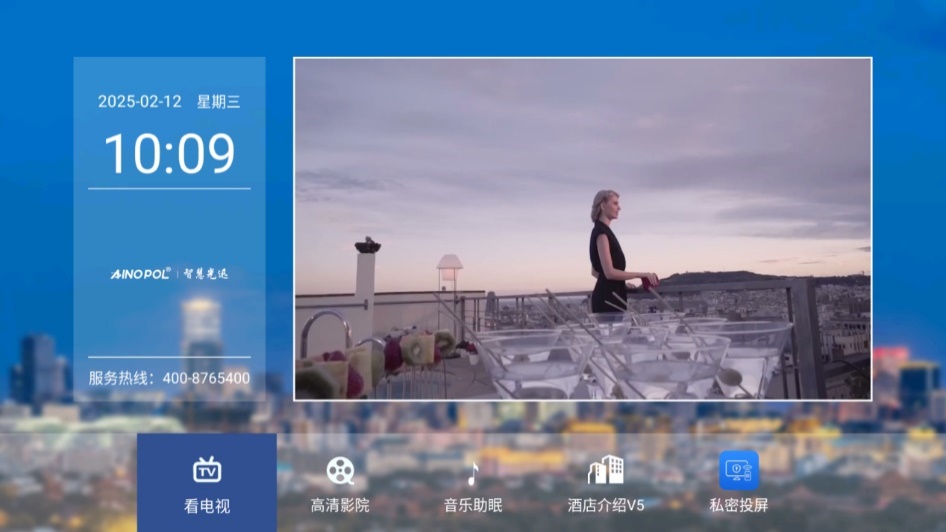Click the music note icon for 音乐助眠
The image size is (946, 532).
[473, 472]
